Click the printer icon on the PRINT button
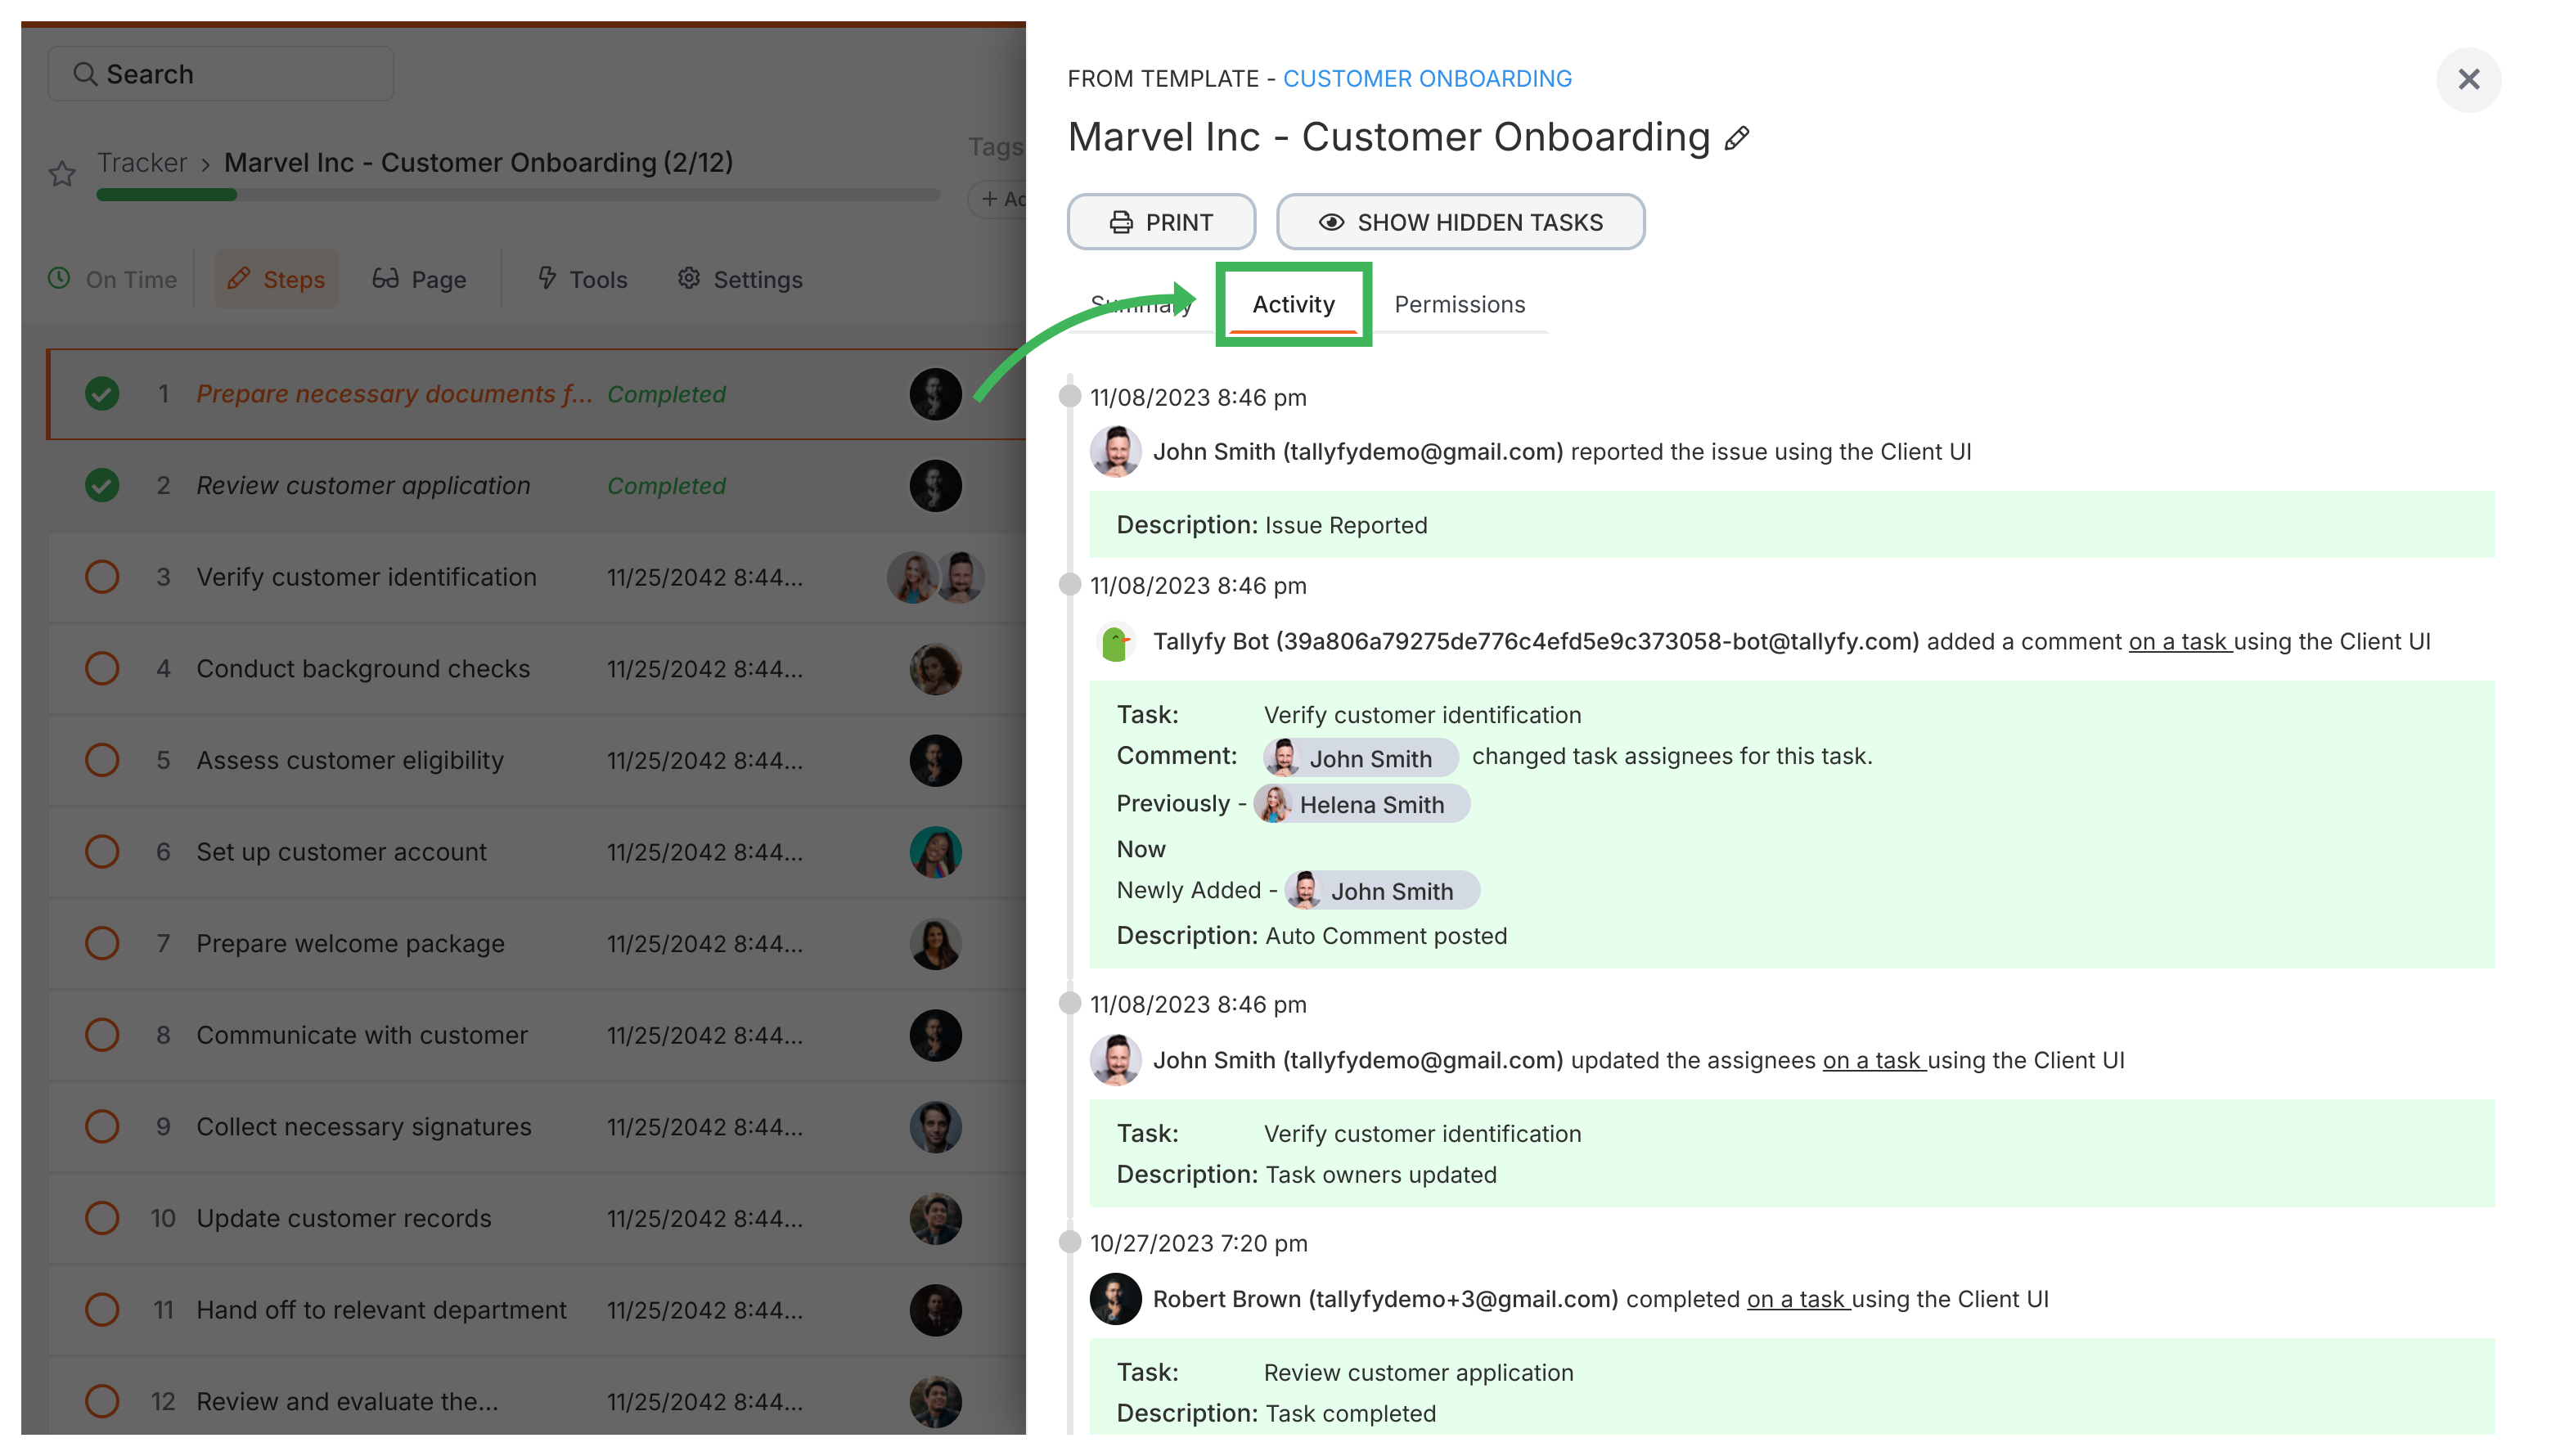This screenshot has height=1456, width=2556. (x=1120, y=221)
